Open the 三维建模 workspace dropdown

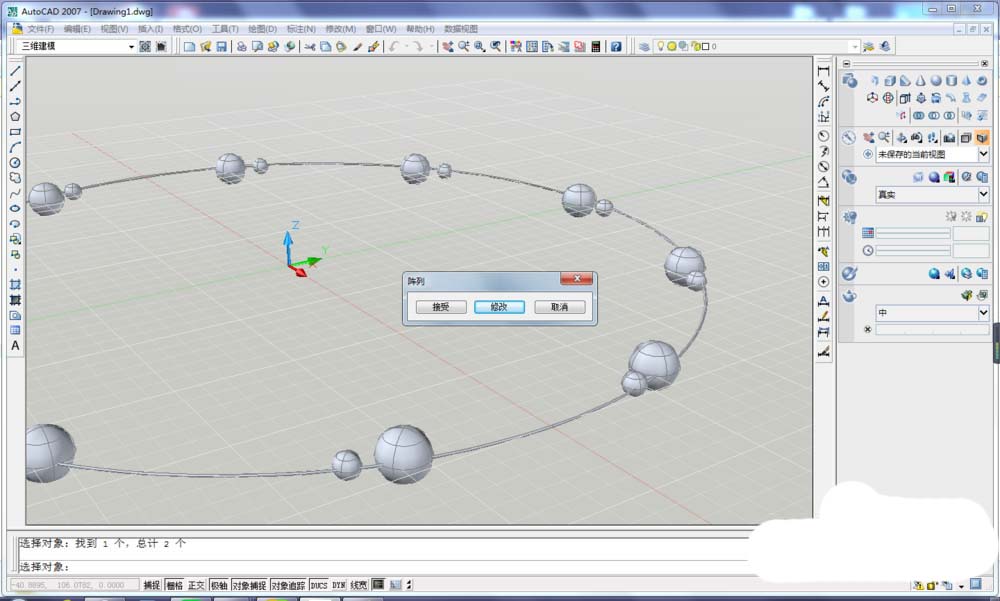pyautogui.click(x=131, y=47)
